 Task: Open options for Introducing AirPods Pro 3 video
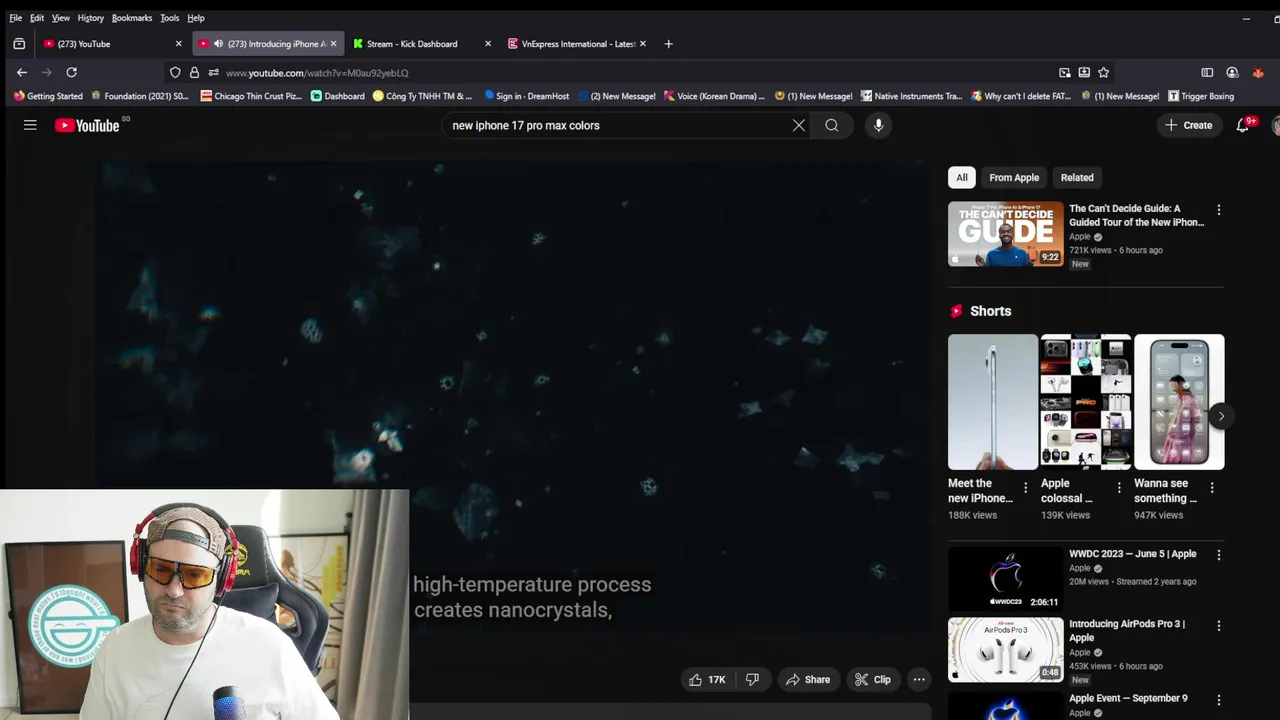[1218, 626]
